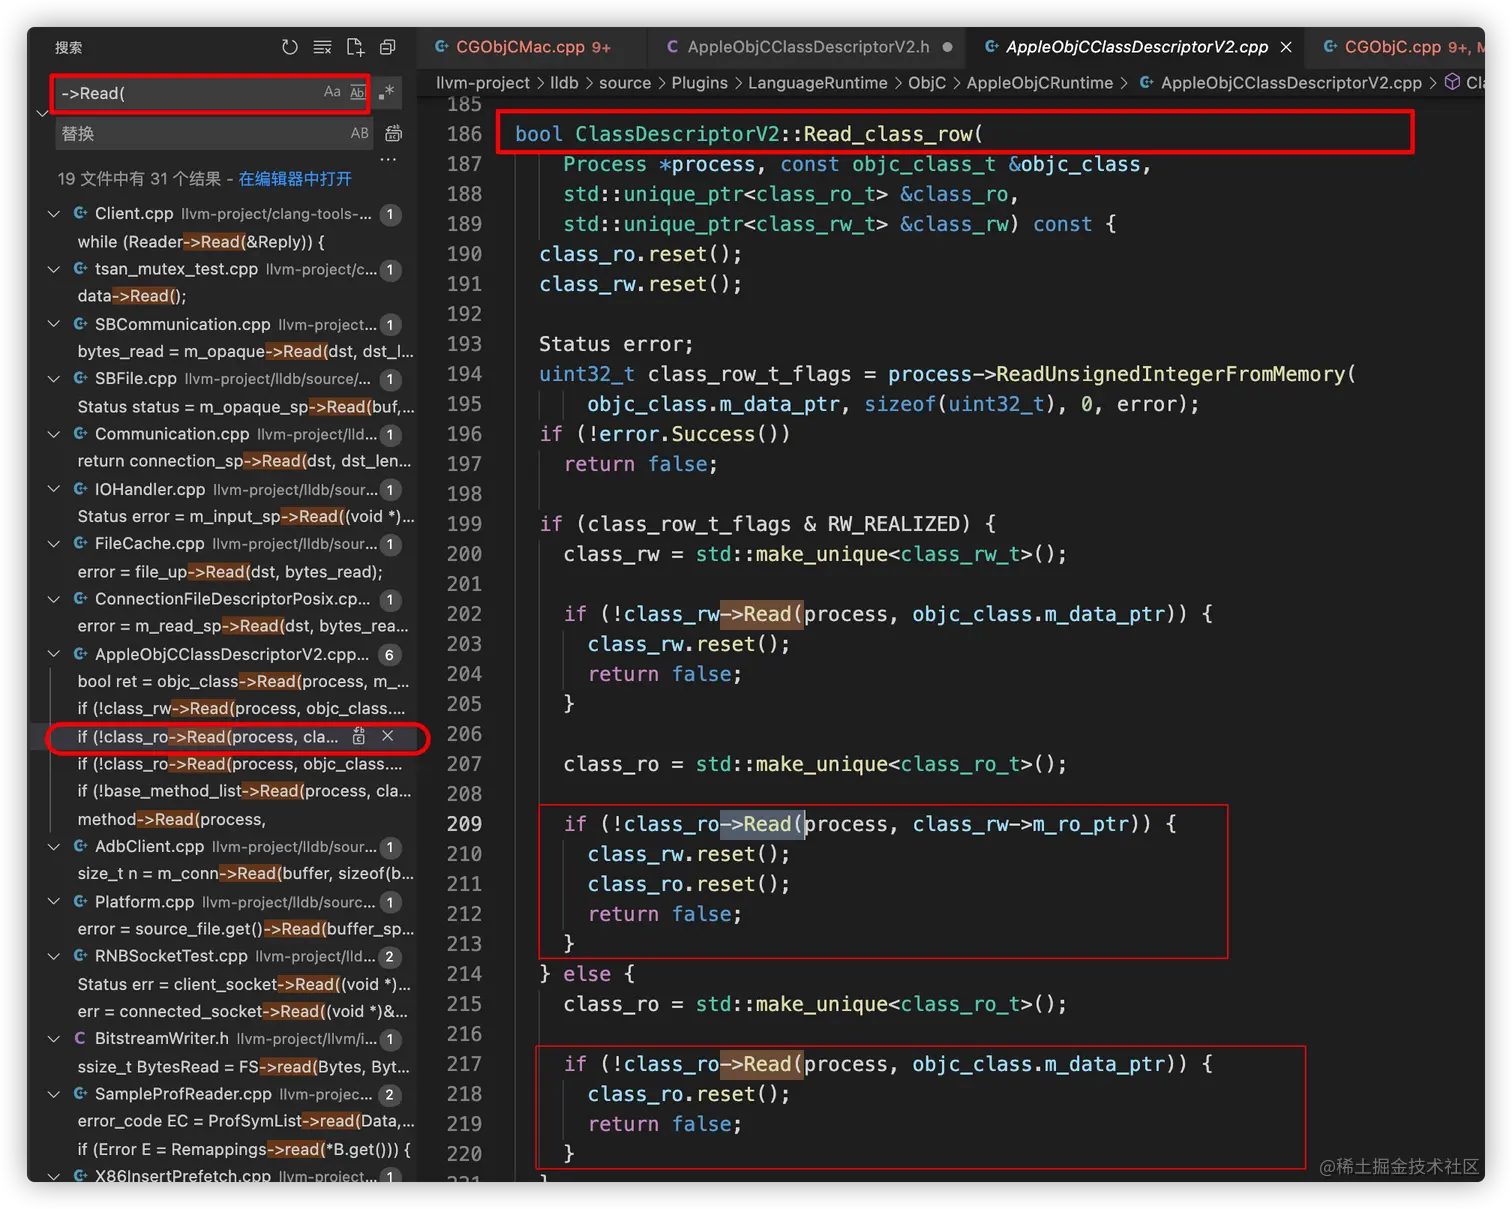Click the file icon beside RNBSocketTest.cpp result
Viewport: 1512px width, 1209px height.
81,956
